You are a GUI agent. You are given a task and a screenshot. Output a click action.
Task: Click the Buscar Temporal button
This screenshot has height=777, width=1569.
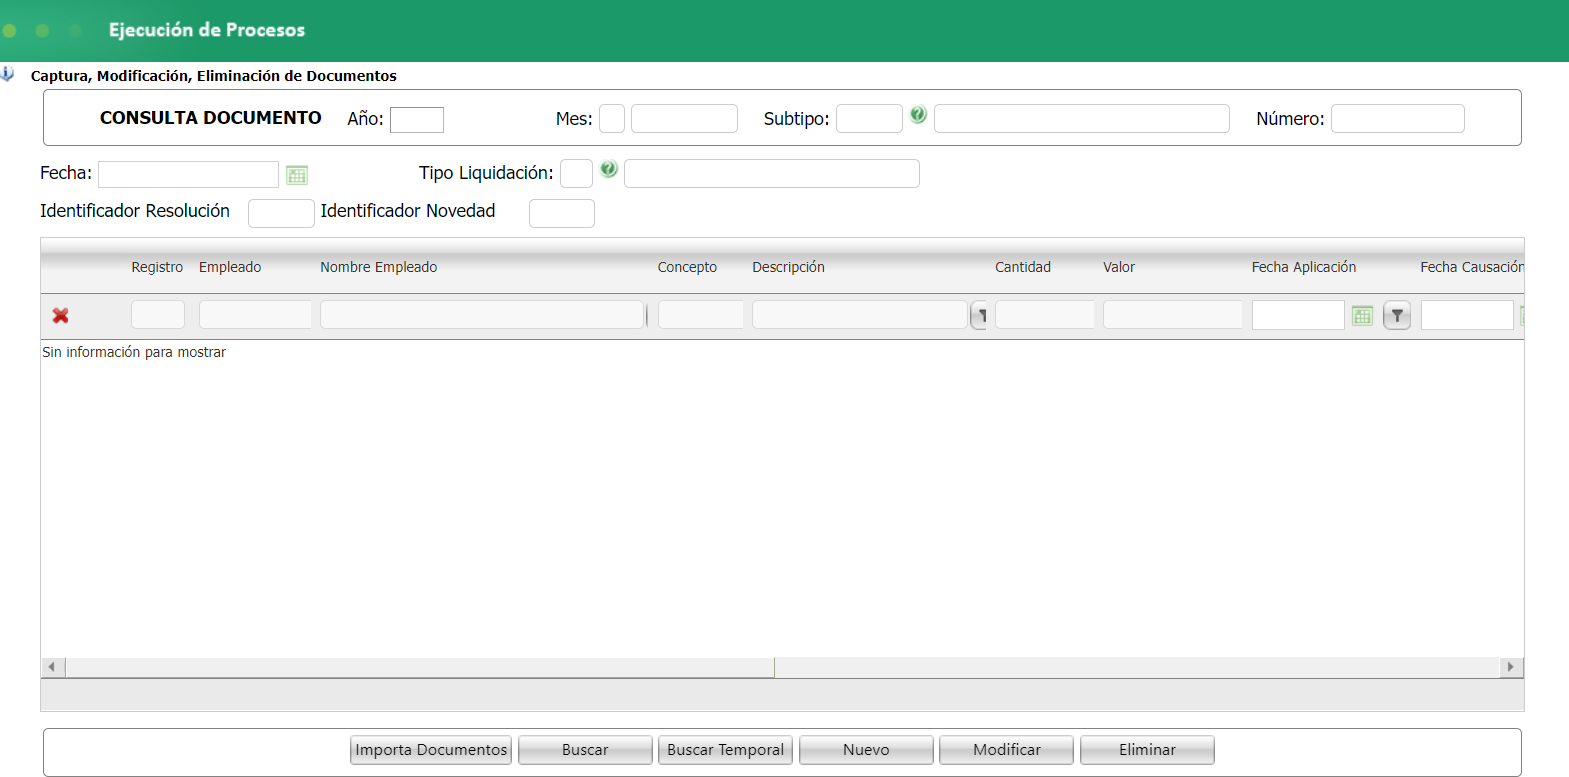pos(725,750)
